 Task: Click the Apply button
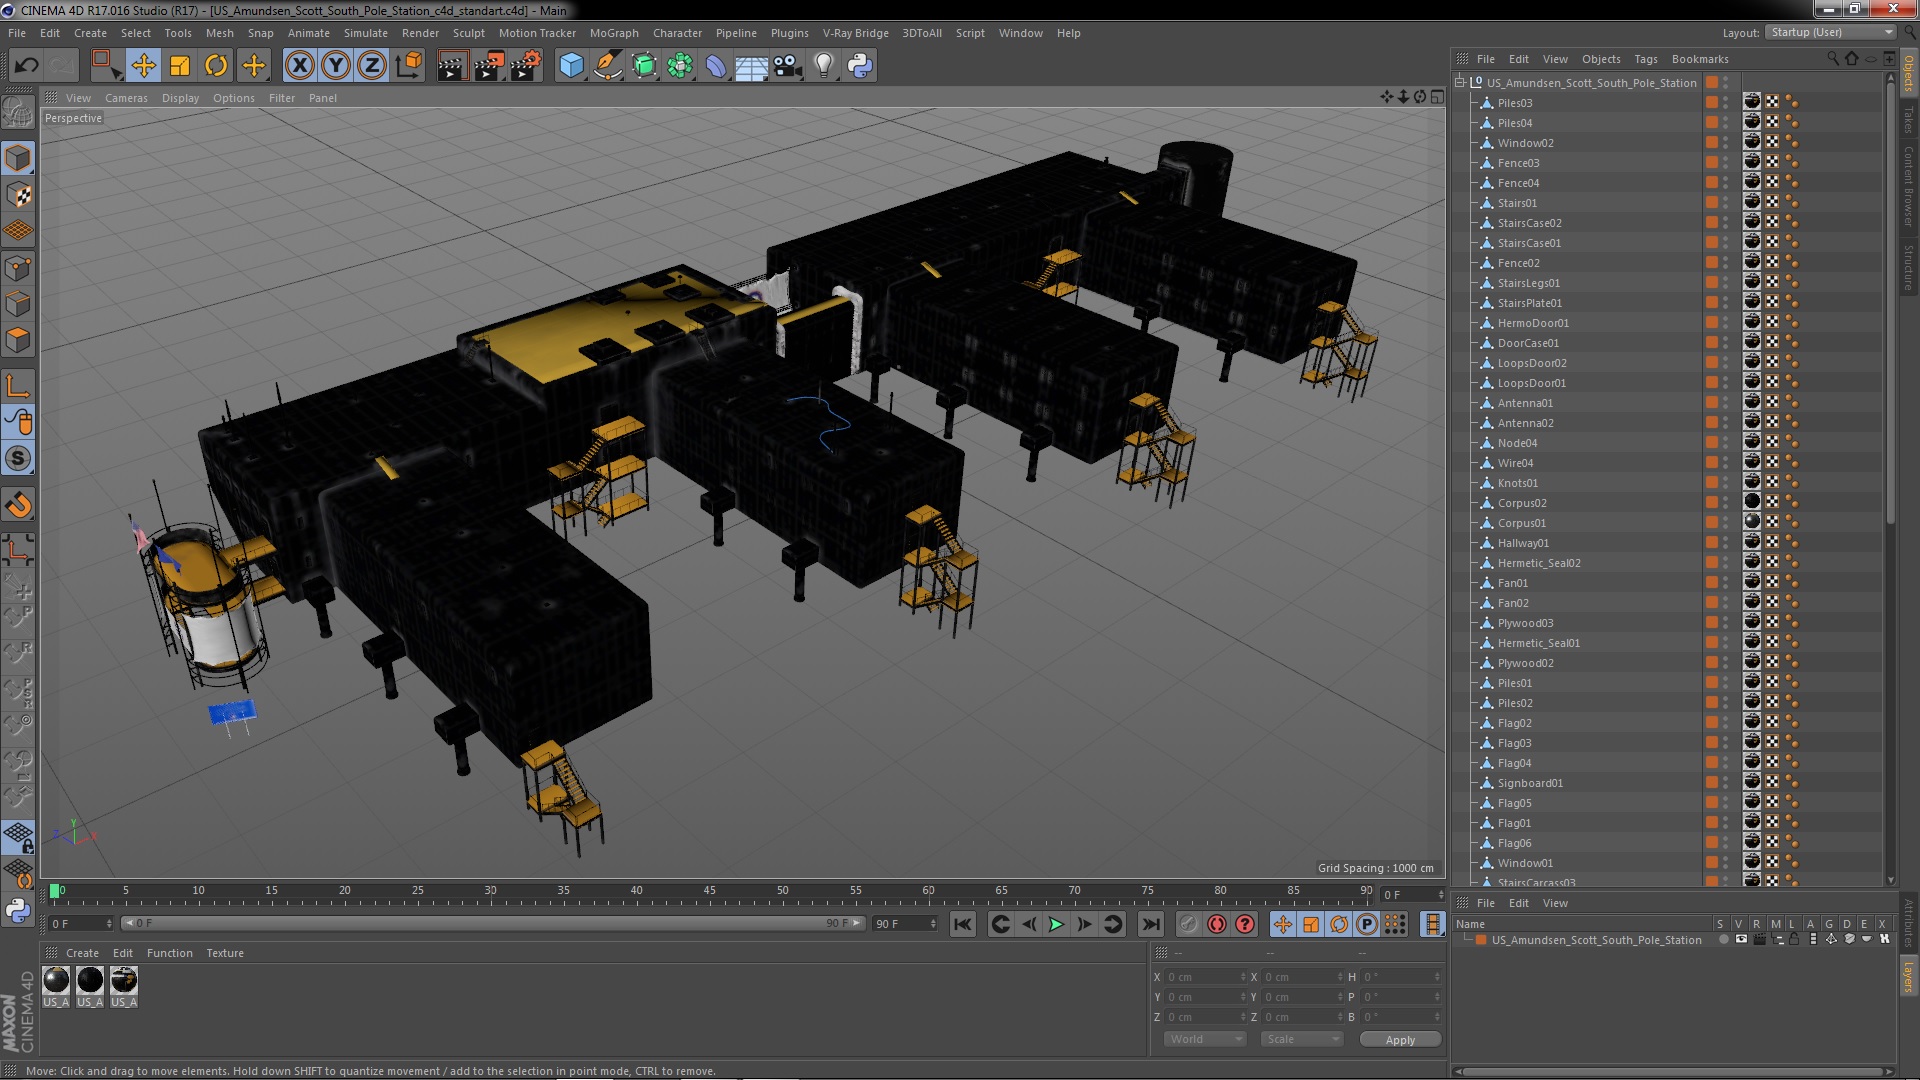[x=1400, y=1039]
